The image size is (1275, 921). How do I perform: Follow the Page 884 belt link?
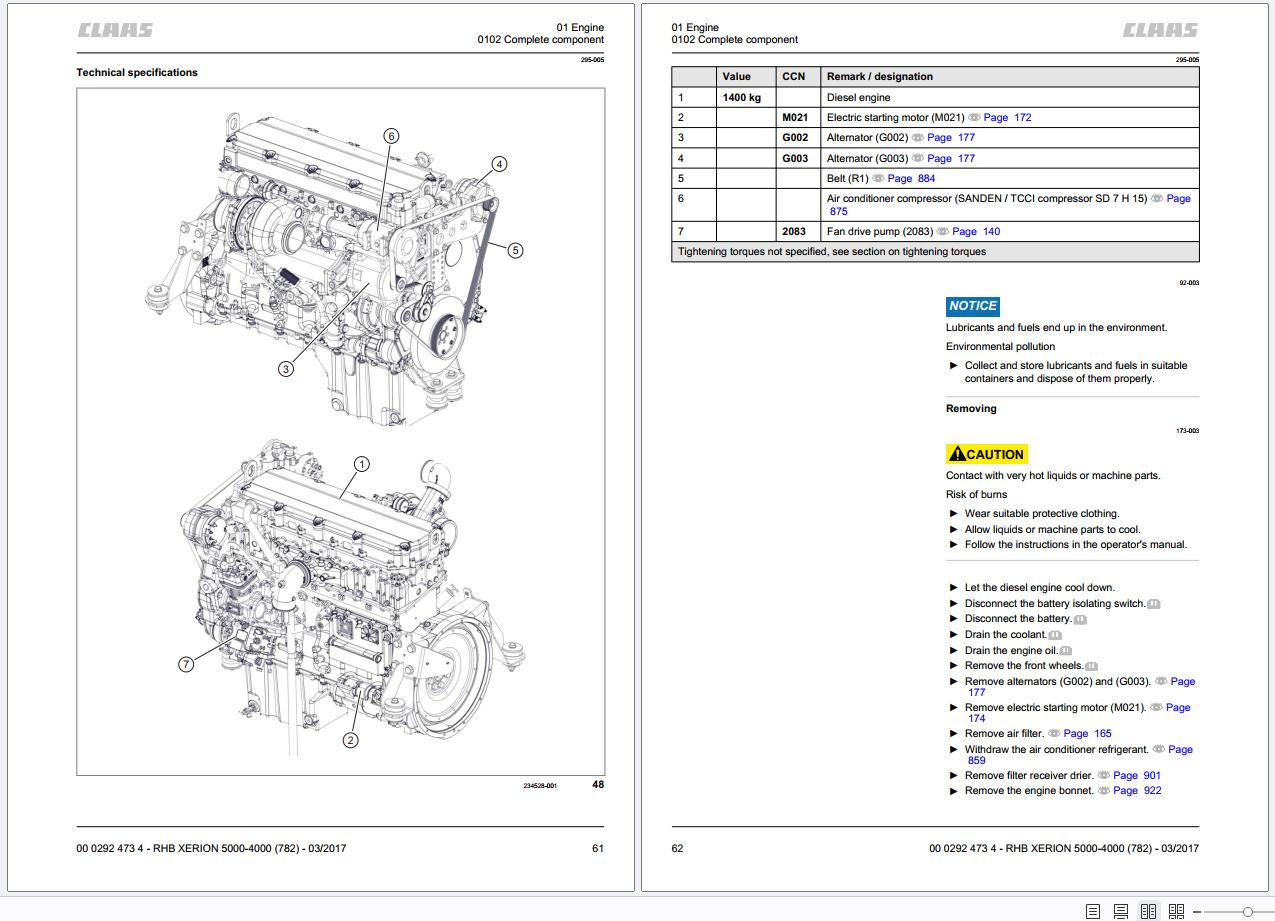tap(911, 179)
